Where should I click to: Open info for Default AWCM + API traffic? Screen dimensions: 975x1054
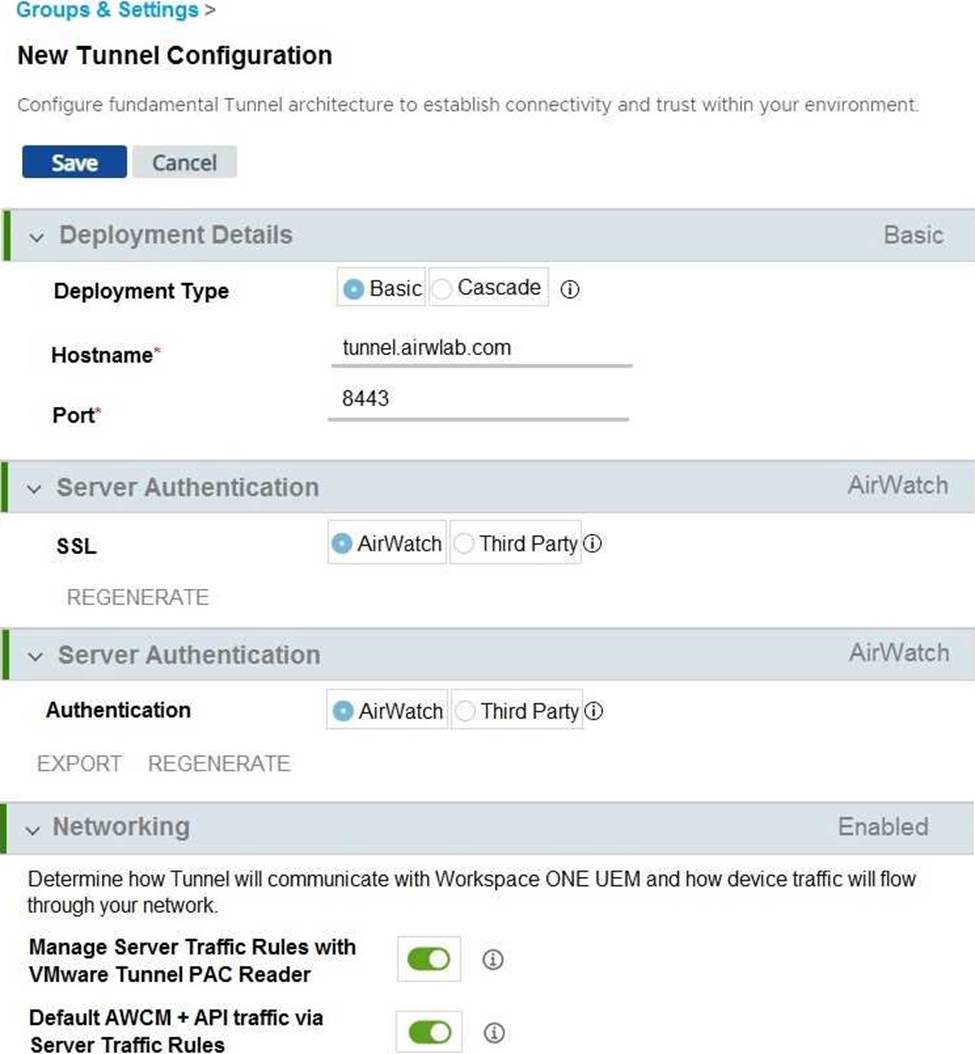click(494, 1032)
